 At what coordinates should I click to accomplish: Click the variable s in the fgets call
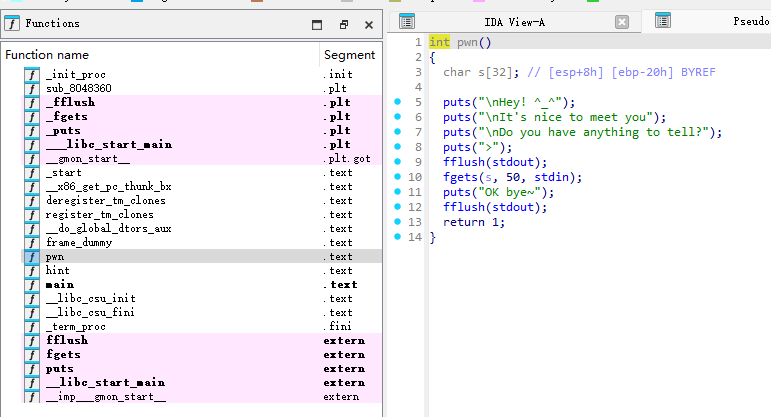pyautogui.click(x=489, y=177)
